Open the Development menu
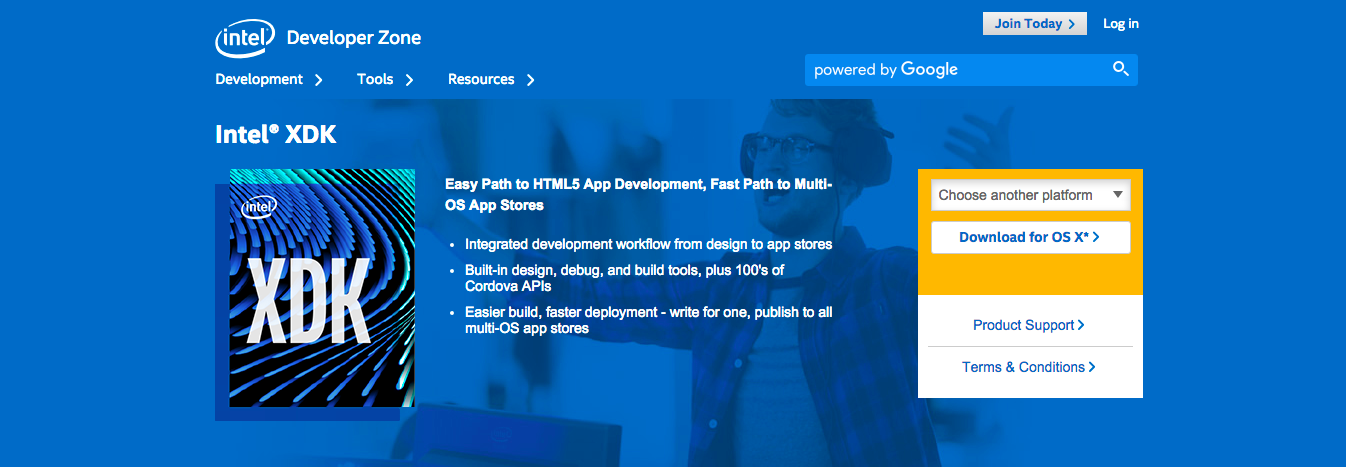Viewport: 1346px width, 468px height. (x=269, y=79)
